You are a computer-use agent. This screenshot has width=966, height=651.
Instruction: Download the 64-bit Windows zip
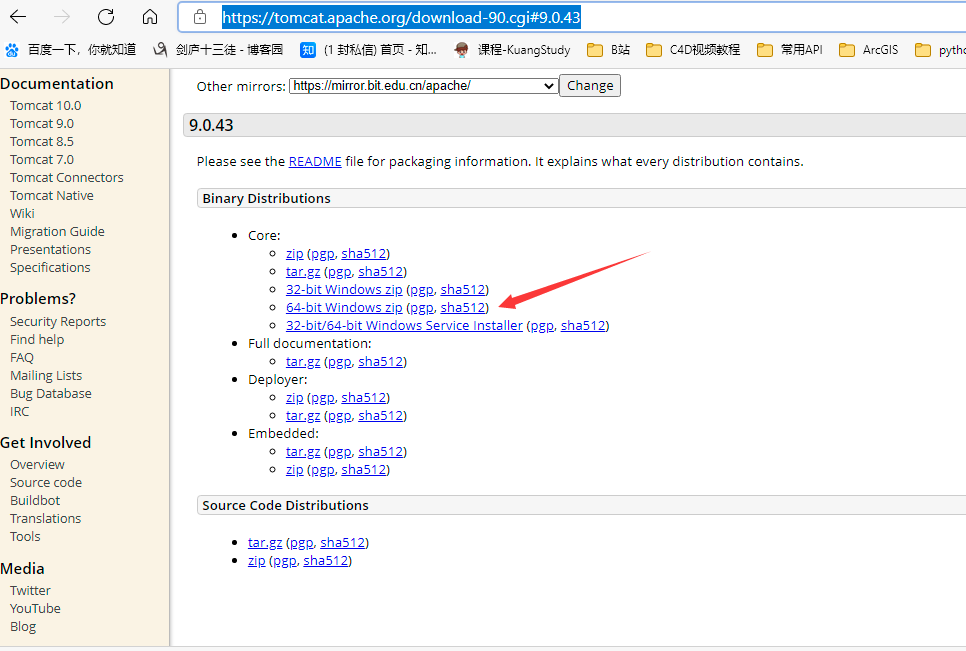[x=344, y=307]
